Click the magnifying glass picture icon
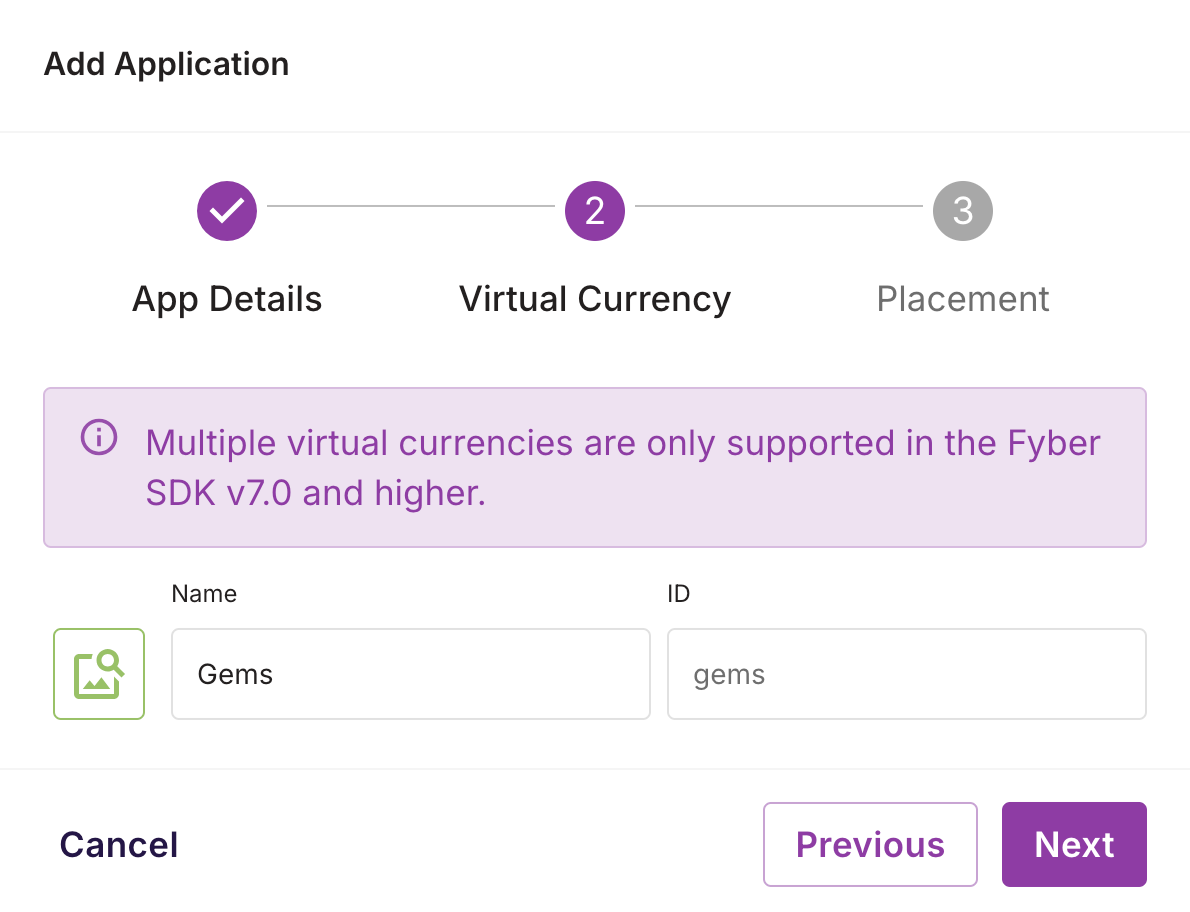The width and height of the screenshot is (1190, 912). [99, 674]
